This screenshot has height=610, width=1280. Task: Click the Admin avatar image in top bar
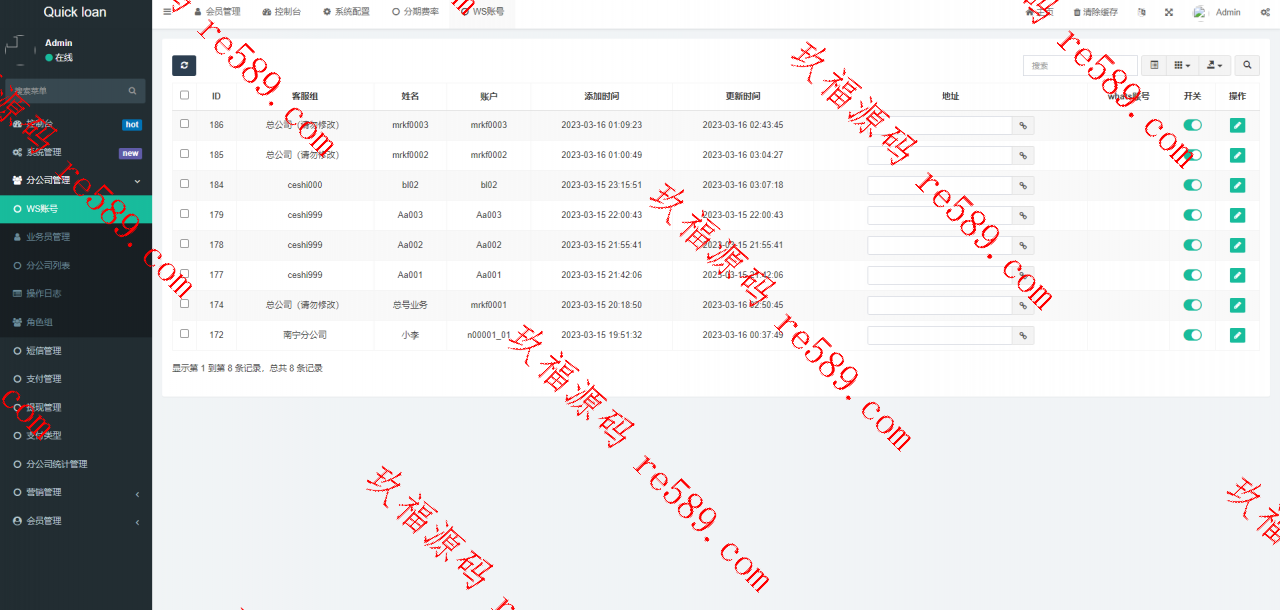(1200, 12)
